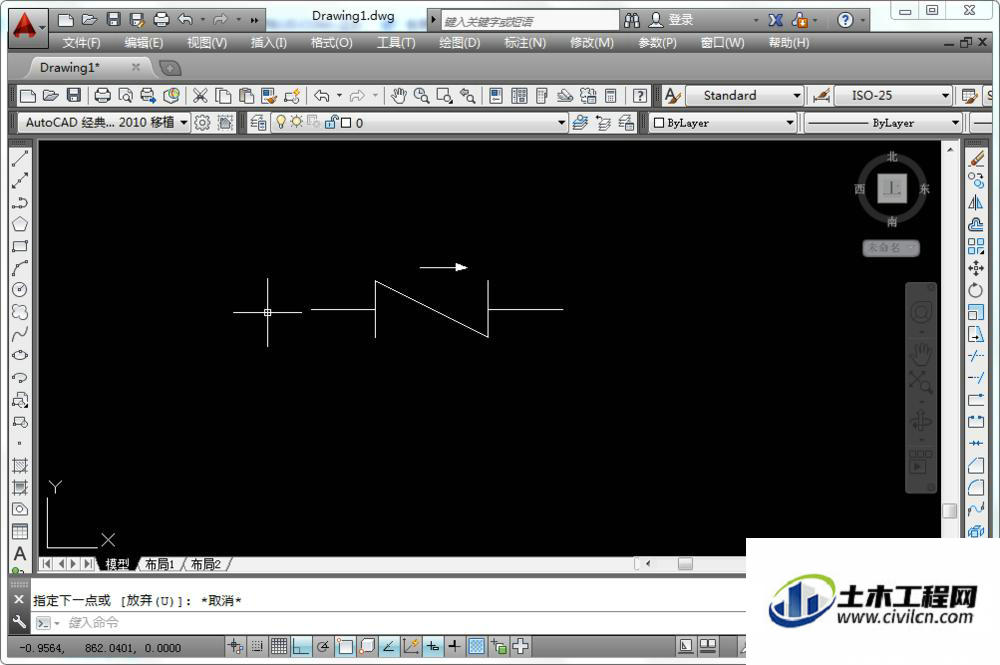1000x665 pixels.
Task: Open the Help question mark toolbar icon
Action: coord(640,96)
